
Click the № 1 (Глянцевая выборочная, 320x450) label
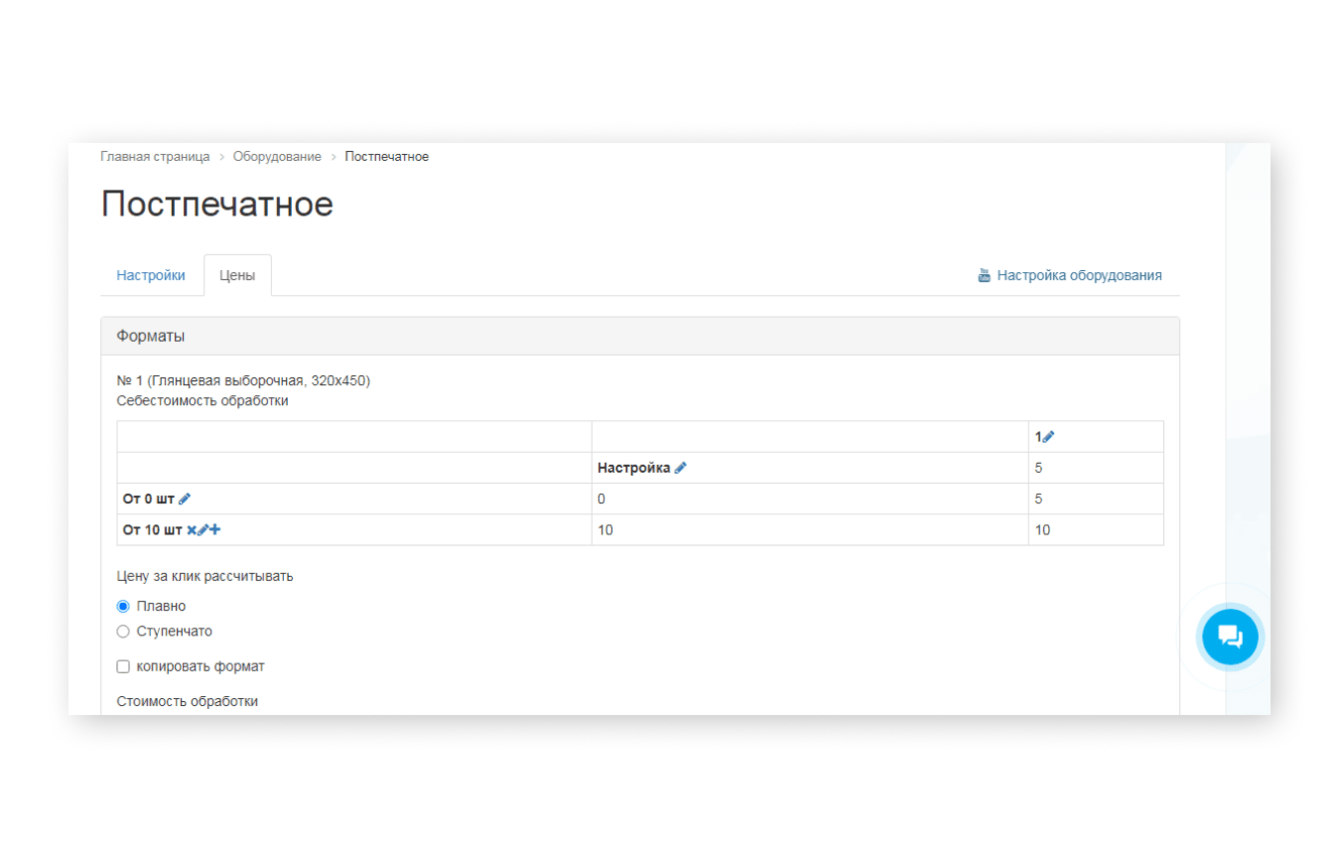244,381
